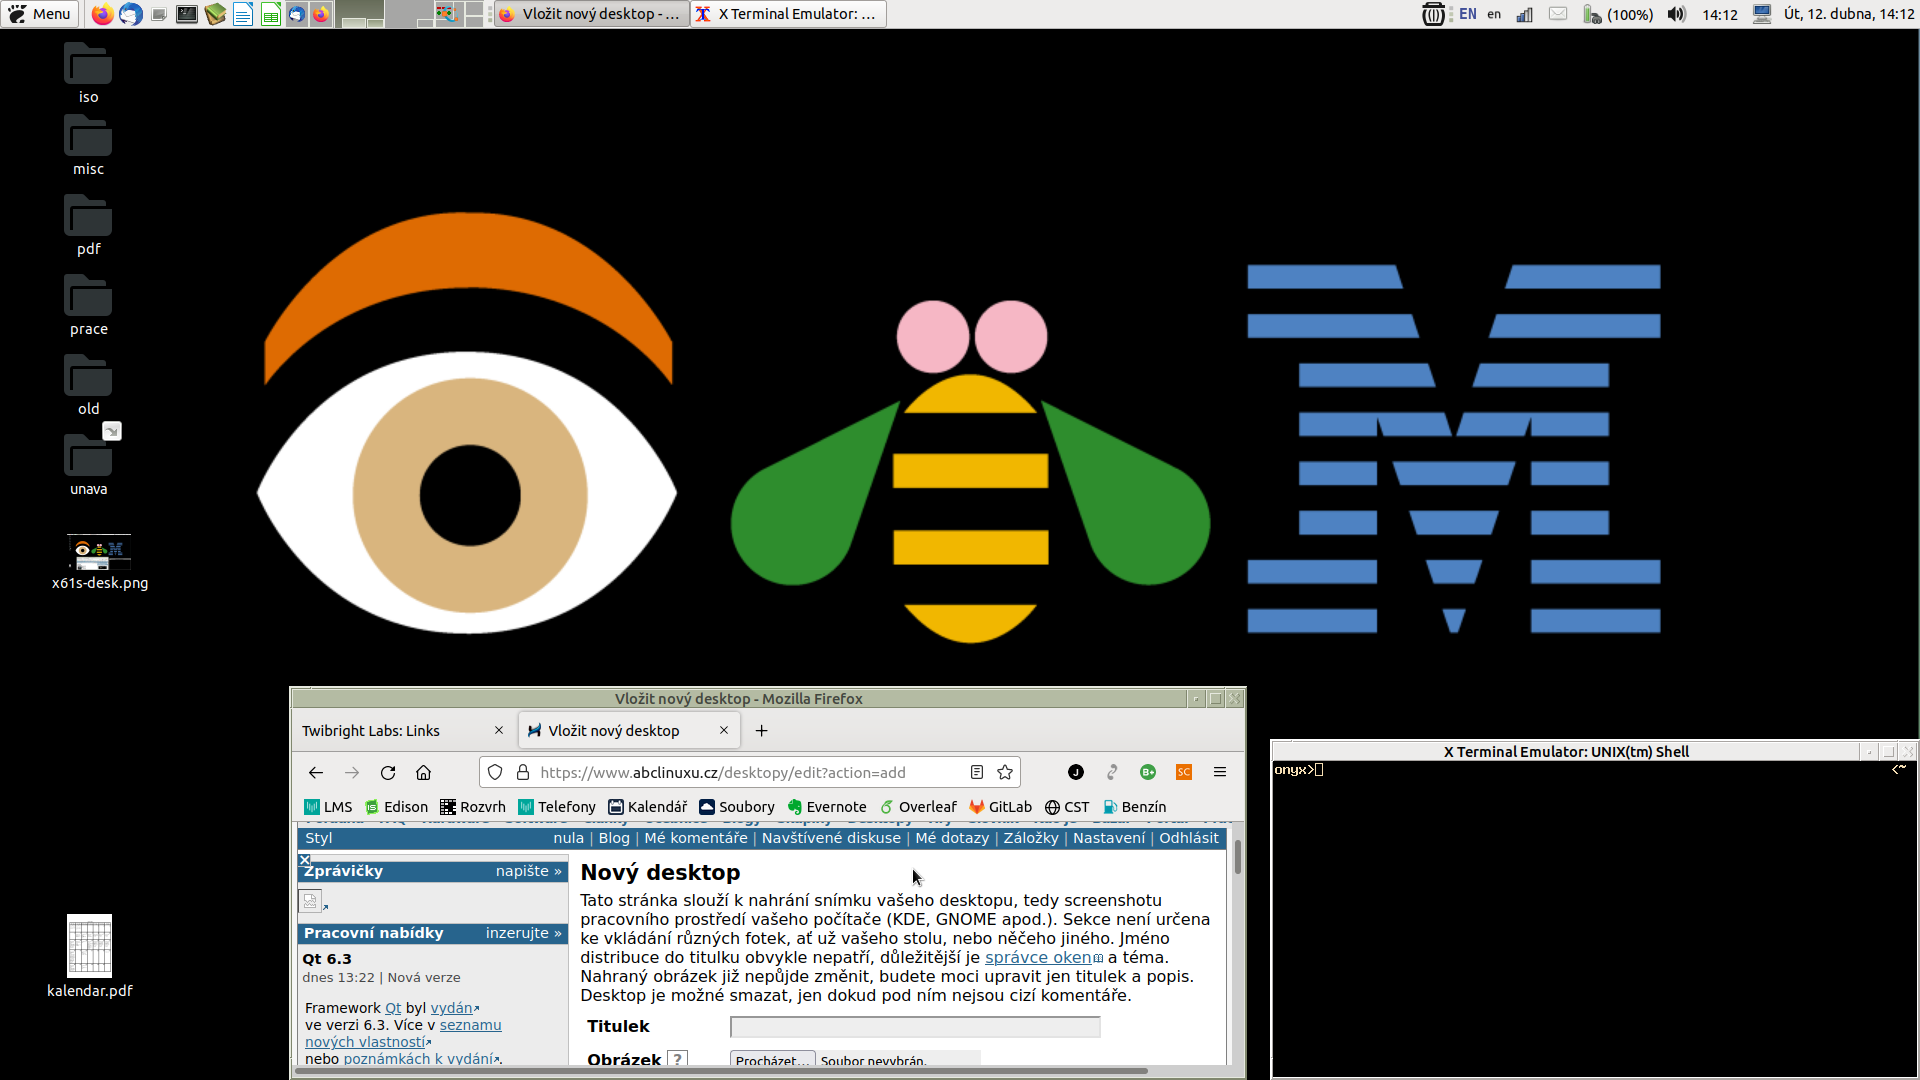The width and height of the screenshot is (1920, 1080).
Task: Select the misc folder on the desktop
Action: (x=88, y=145)
